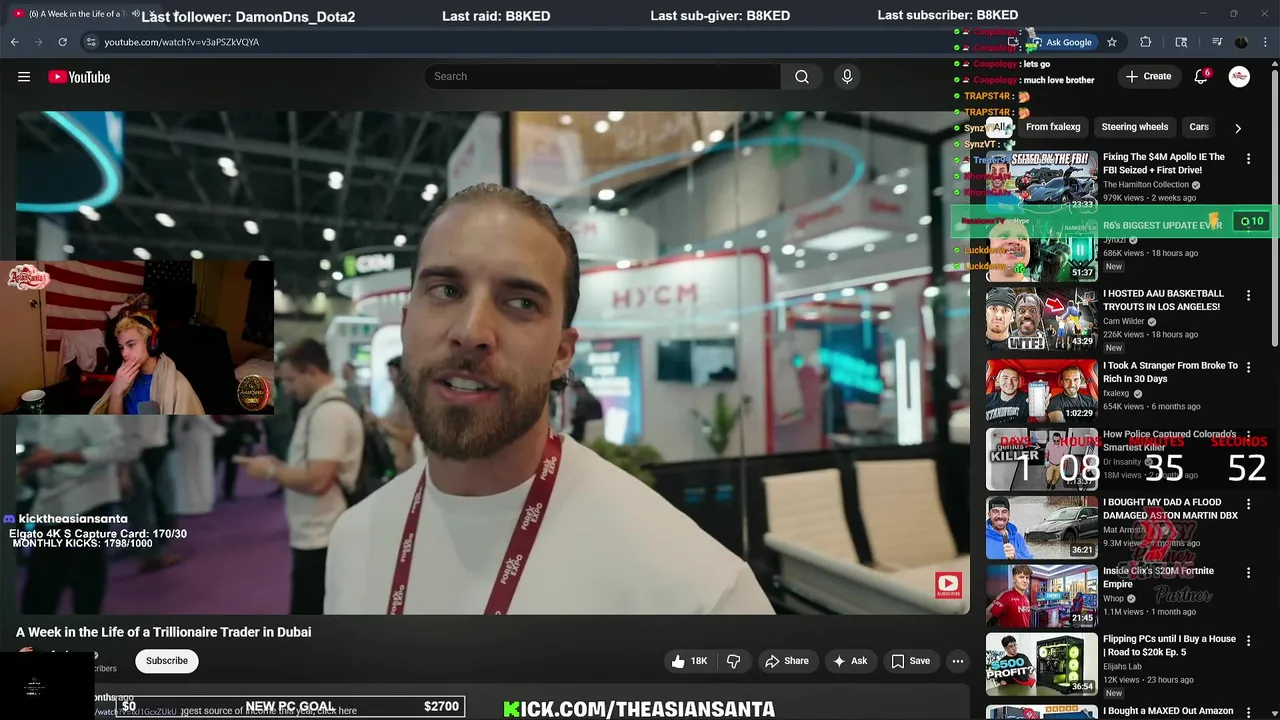1280x720 pixels.
Task: Click 'I Bought a MAXED Out Amazon' title
Action: pyautogui.click(x=1168, y=711)
